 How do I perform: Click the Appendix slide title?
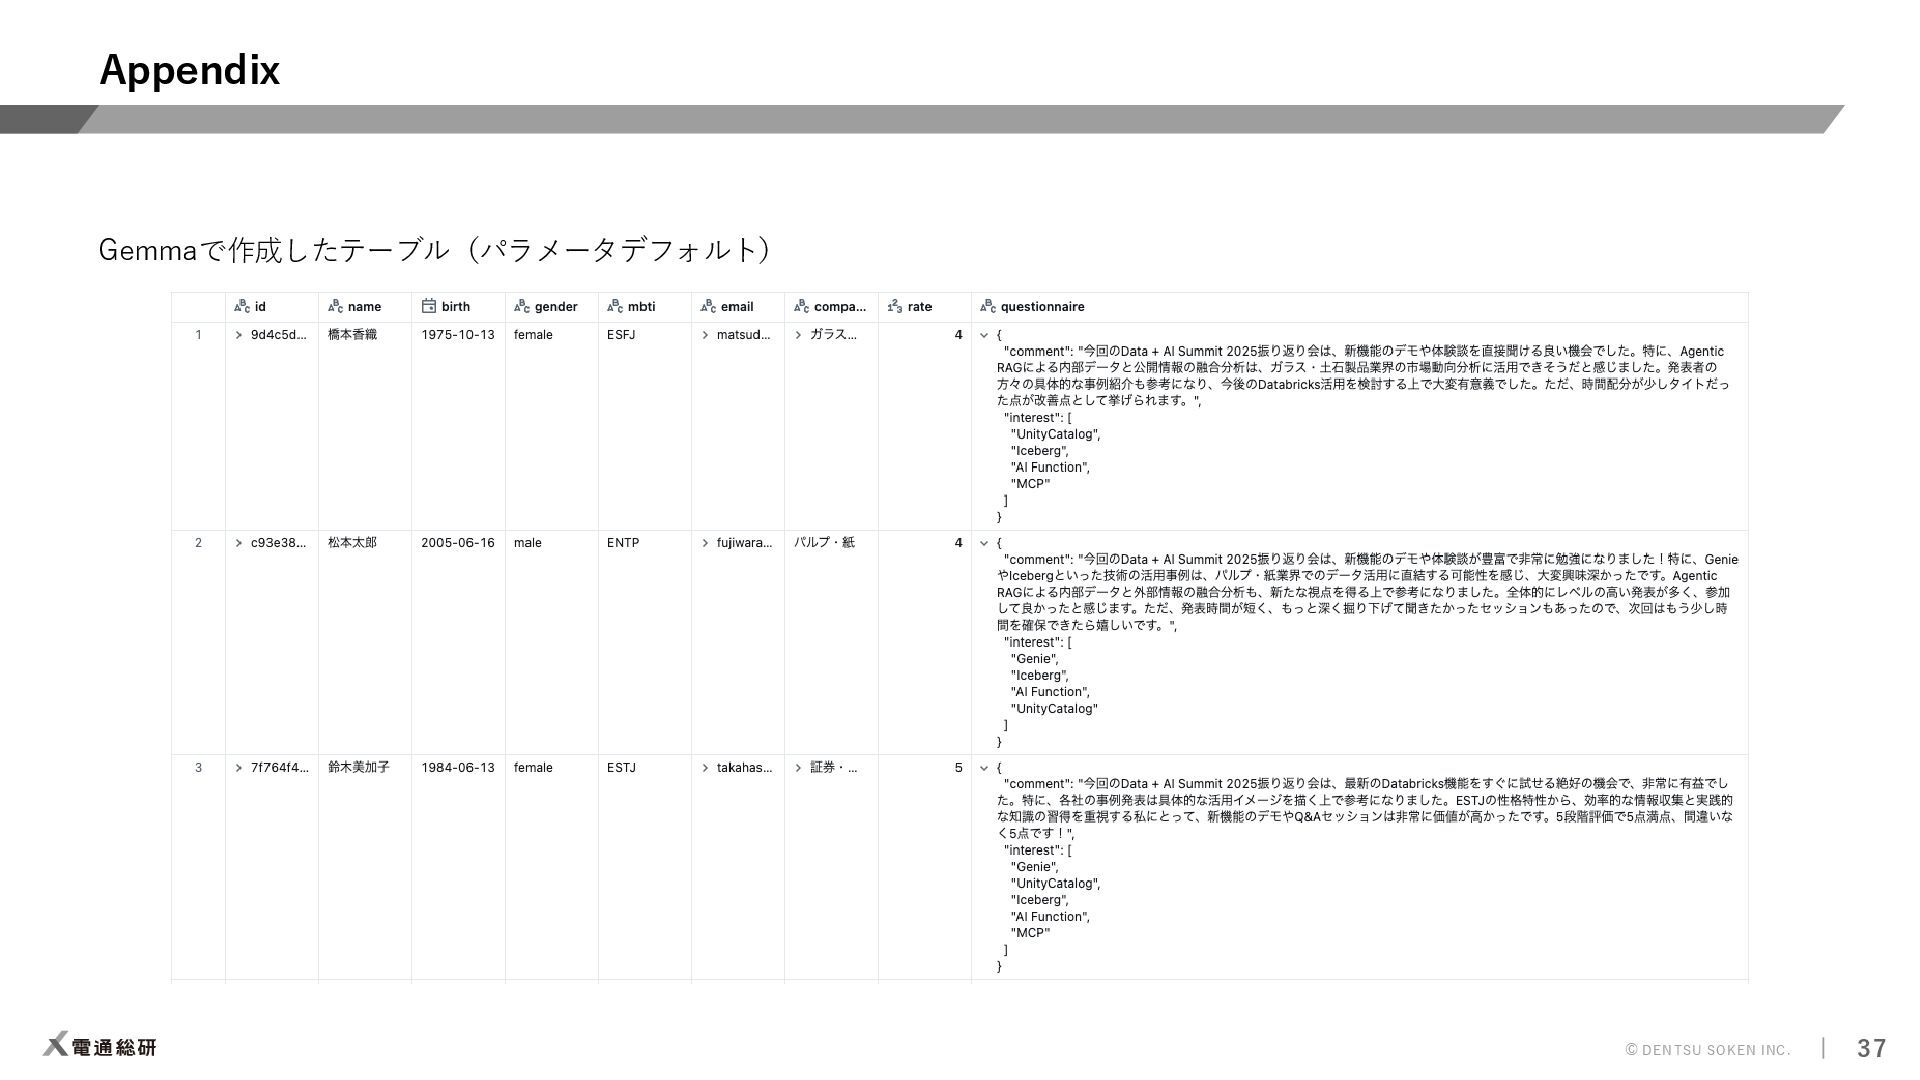click(190, 70)
